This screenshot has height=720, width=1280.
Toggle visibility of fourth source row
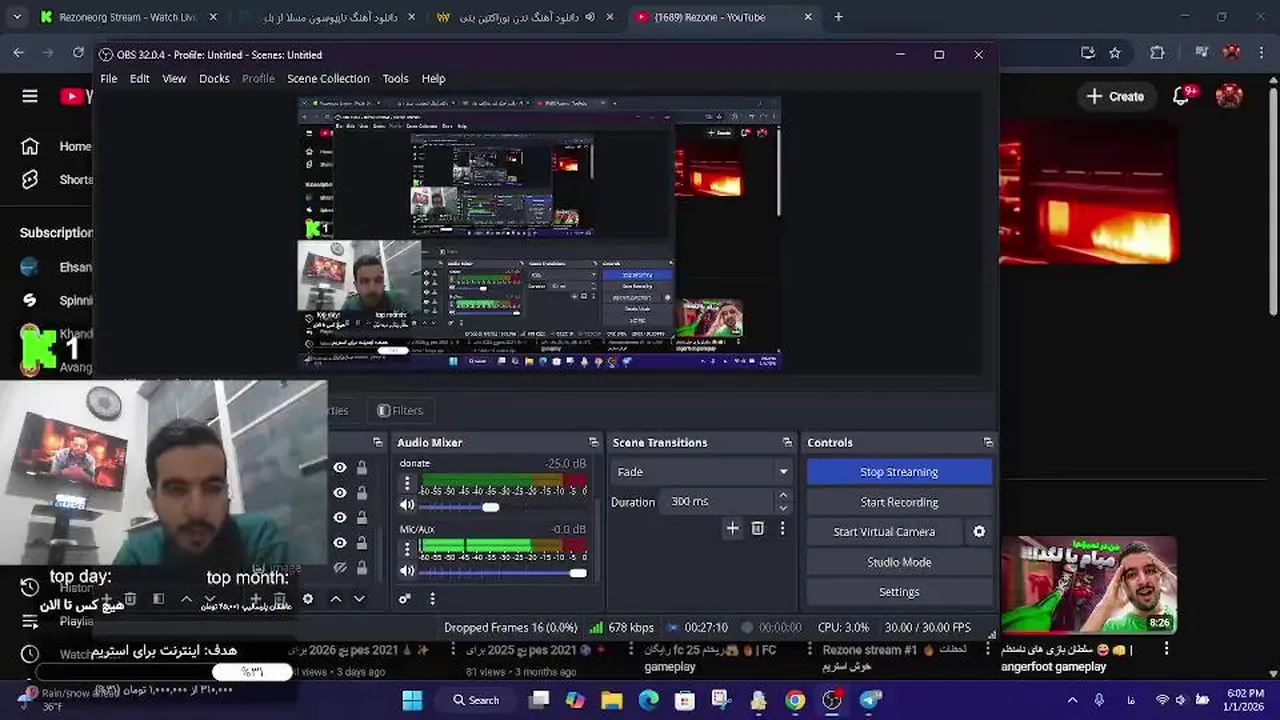tap(340, 543)
